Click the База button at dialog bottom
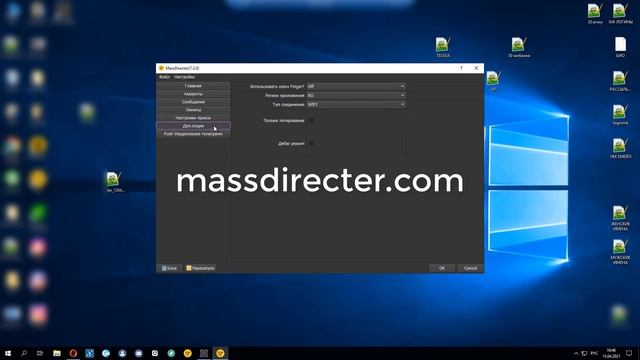 pos(169,268)
